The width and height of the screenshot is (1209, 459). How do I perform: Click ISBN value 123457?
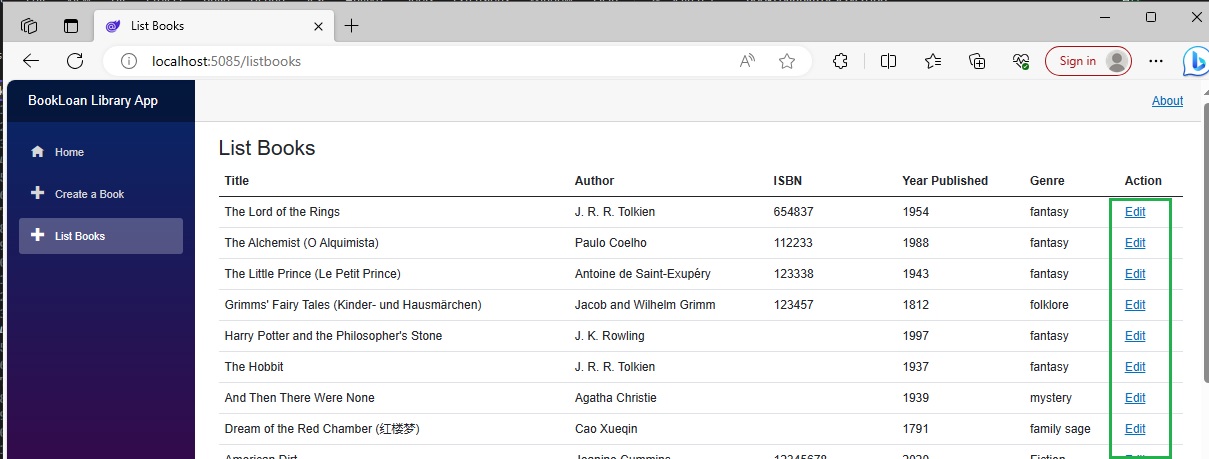point(794,305)
